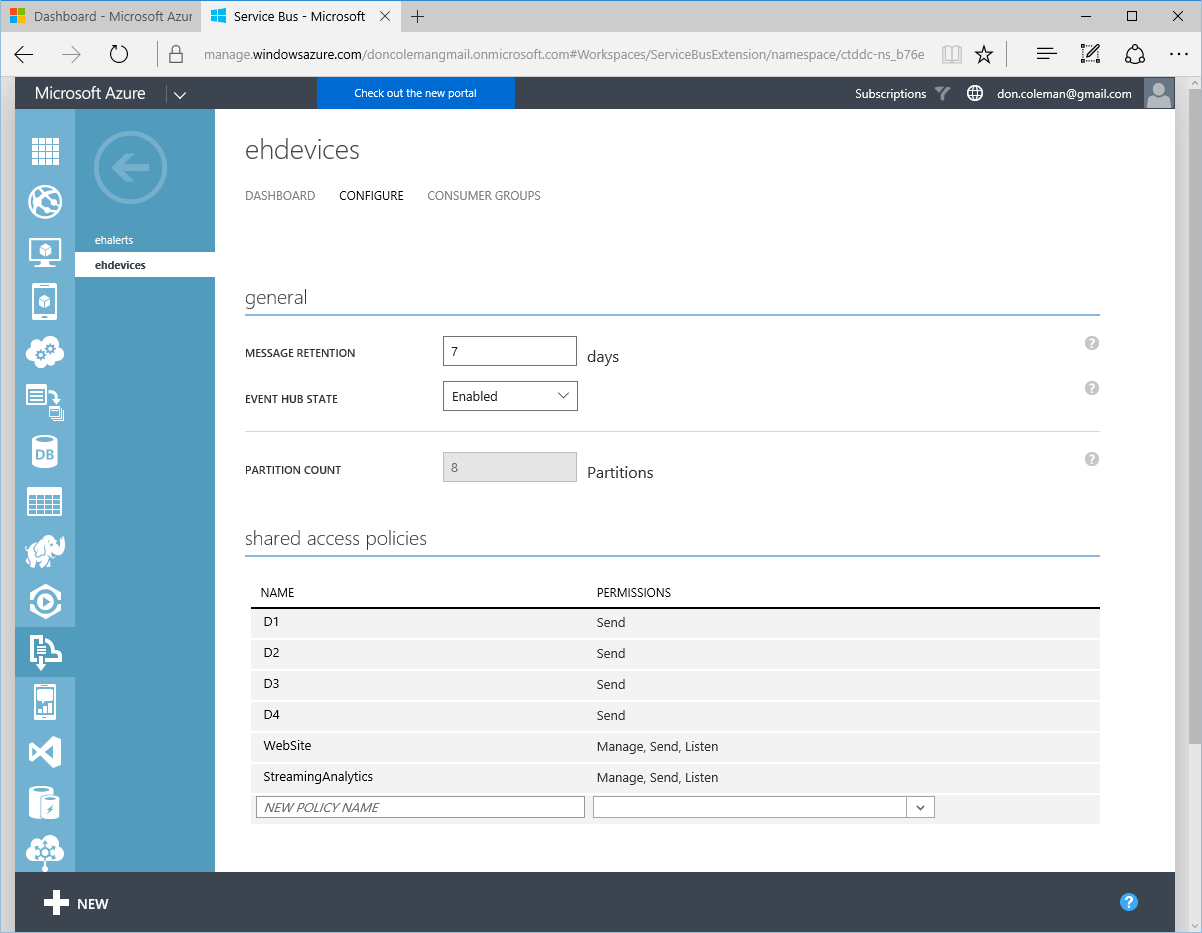Switch to the CONSUMER GROUPS tab
The height and width of the screenshot is (933, 1202).
click(x=483, y=195)
